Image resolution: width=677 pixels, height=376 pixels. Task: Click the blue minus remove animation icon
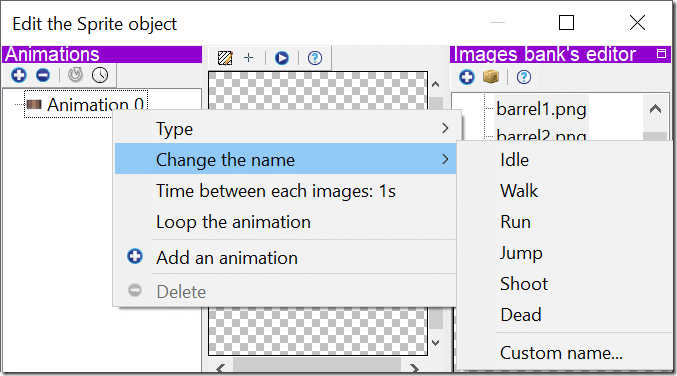pyautogui.click(x=43, y=75)
